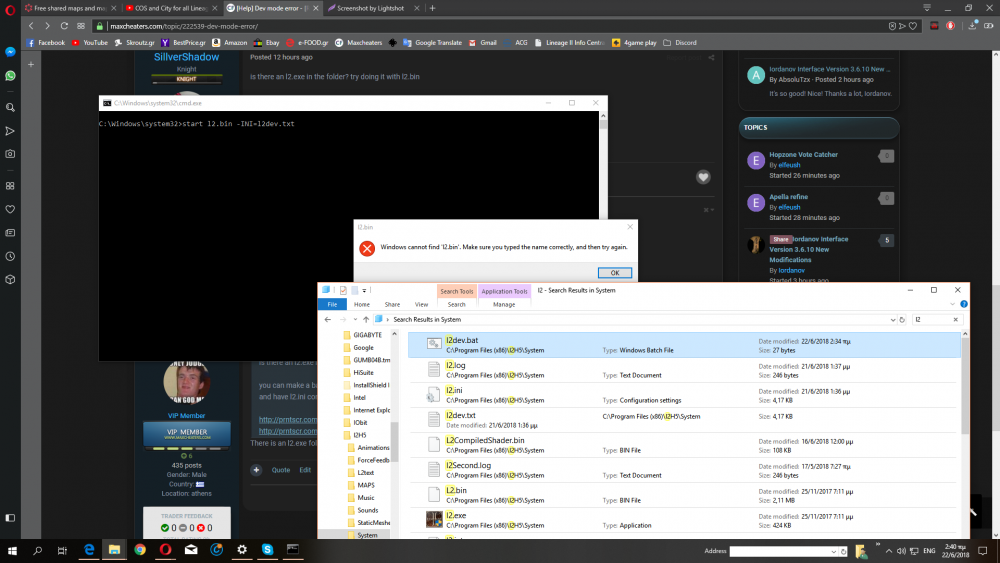The width and height of the screenshot is (1000, 563).
Task: Select l2.ini configuration file result
Action: (x=684, y=395)
